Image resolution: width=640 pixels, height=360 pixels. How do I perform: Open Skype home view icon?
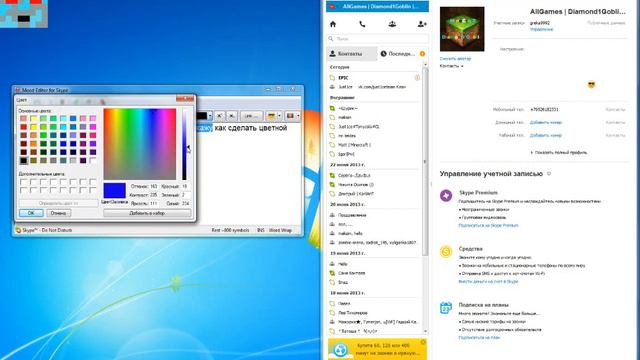333,24
